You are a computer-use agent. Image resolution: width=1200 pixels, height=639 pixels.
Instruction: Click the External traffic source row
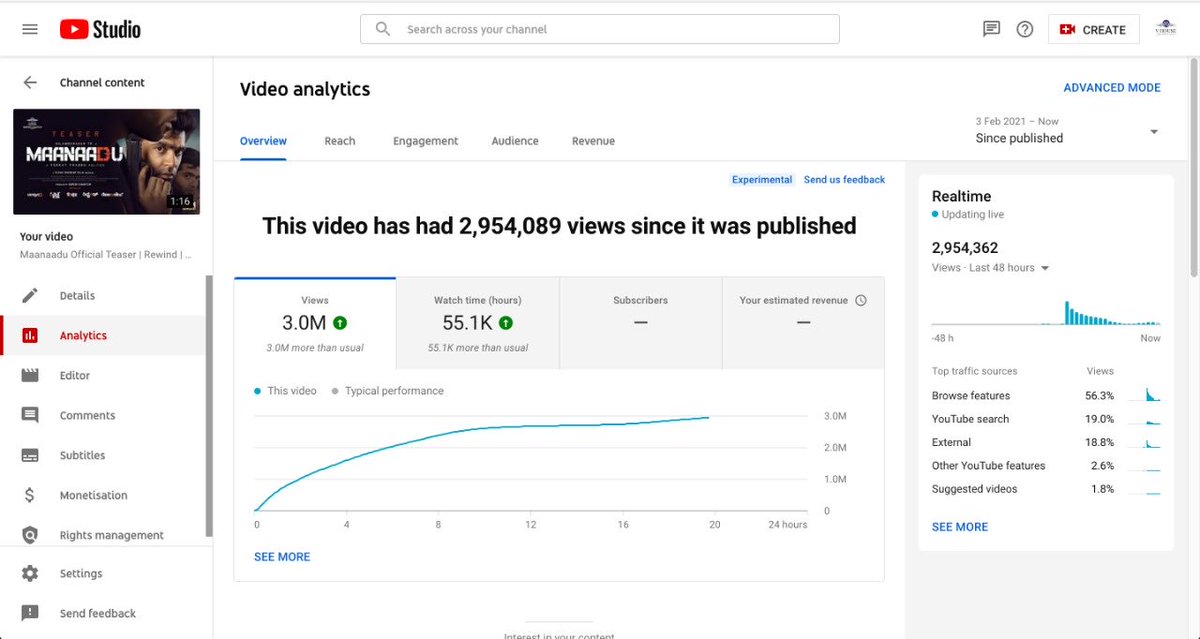point(1046,442)
